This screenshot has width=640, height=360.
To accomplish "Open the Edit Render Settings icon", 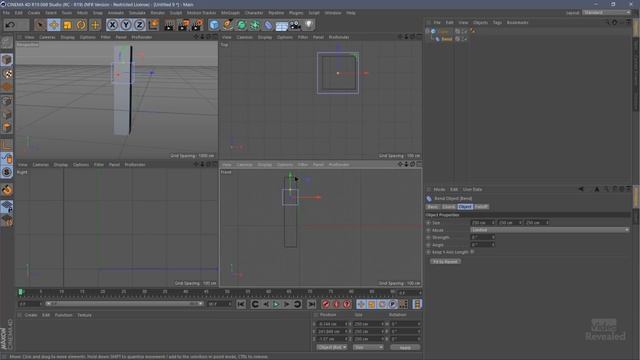I will click(198, 25).
